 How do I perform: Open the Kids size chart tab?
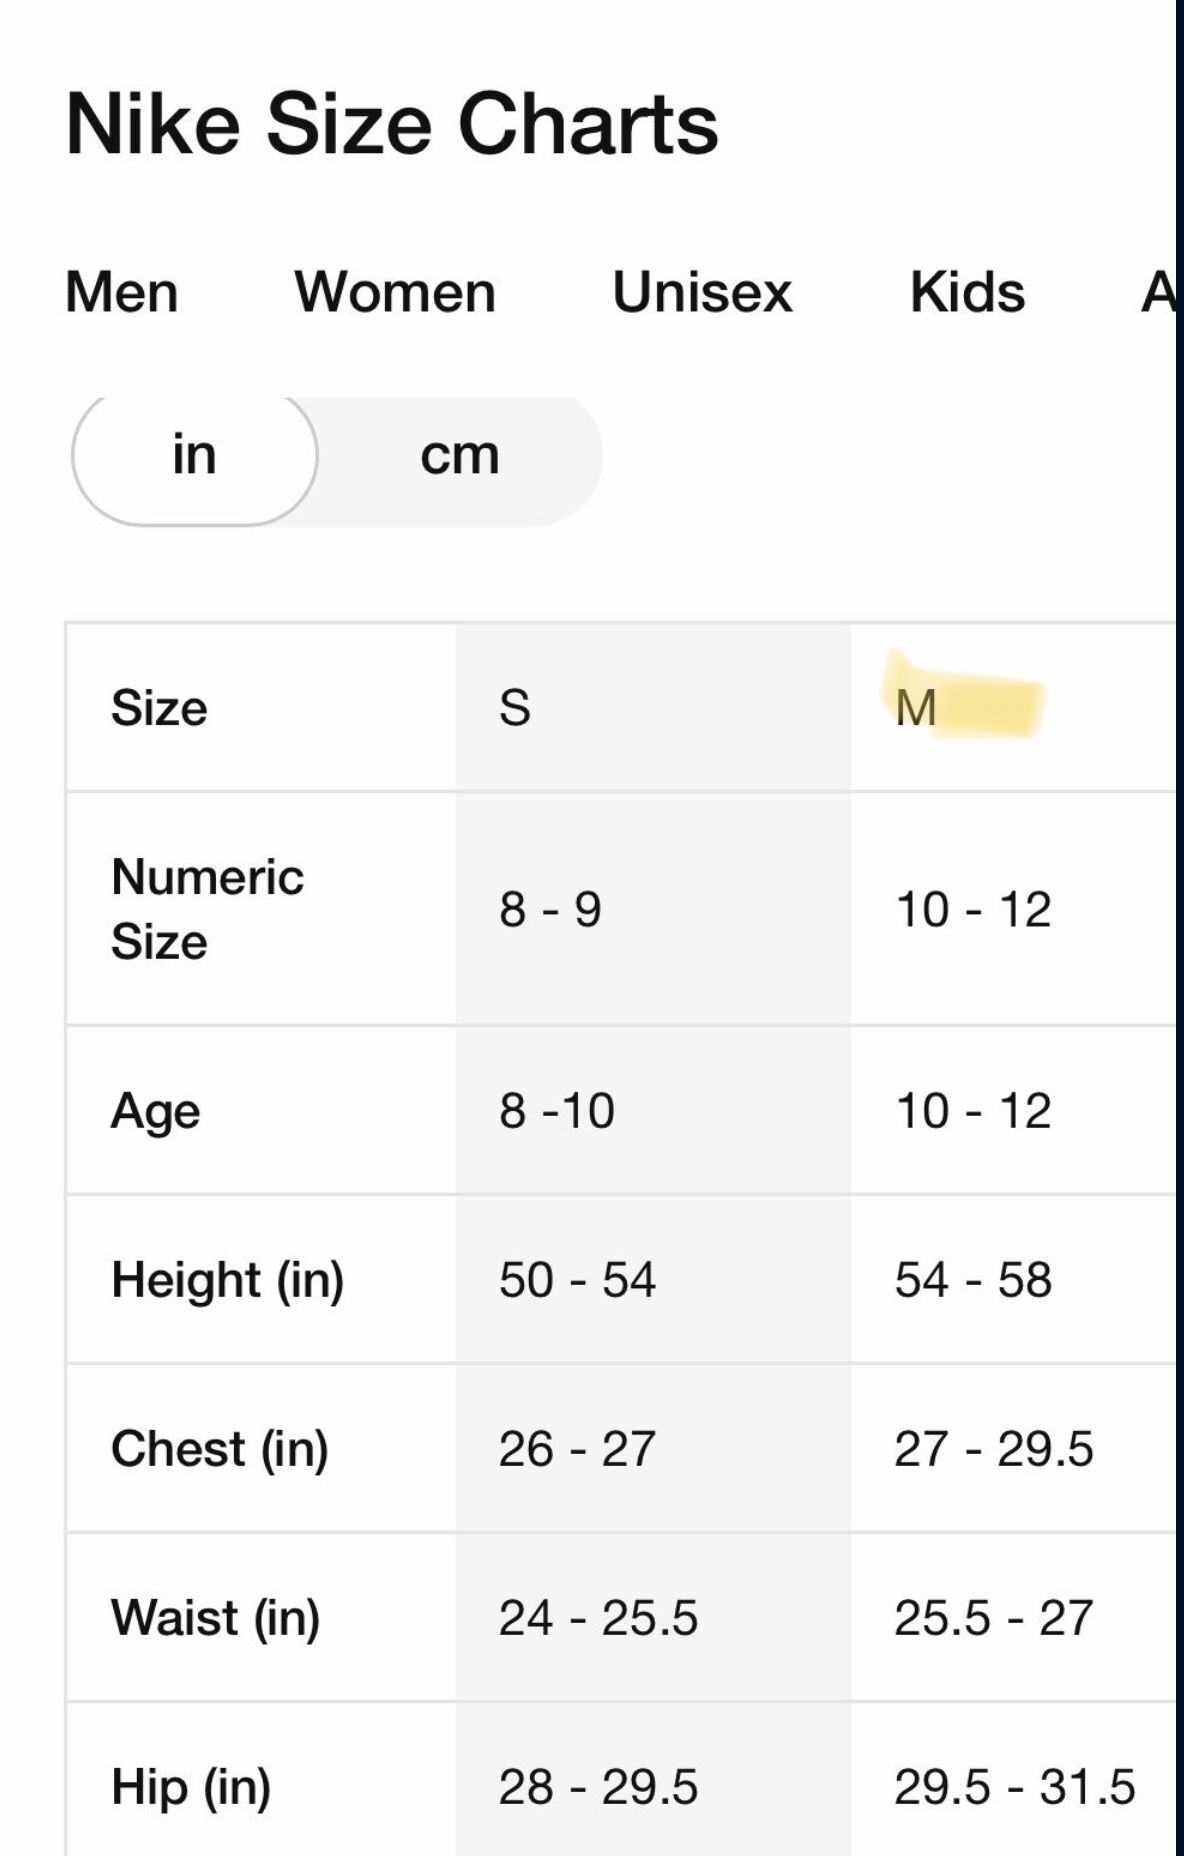pyautogui.click(x=967, y=292)
